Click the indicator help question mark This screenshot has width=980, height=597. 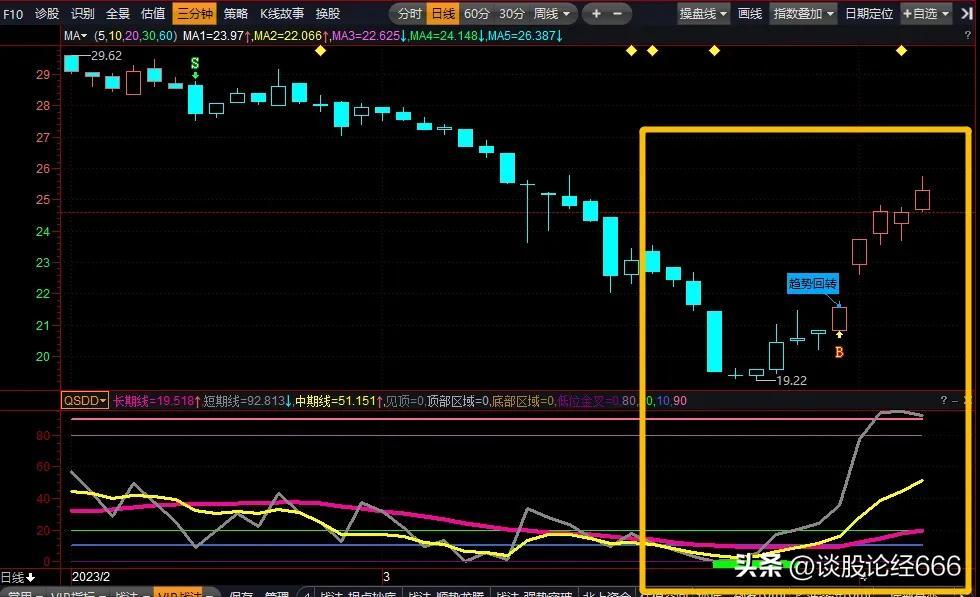(x=942, y=401)
